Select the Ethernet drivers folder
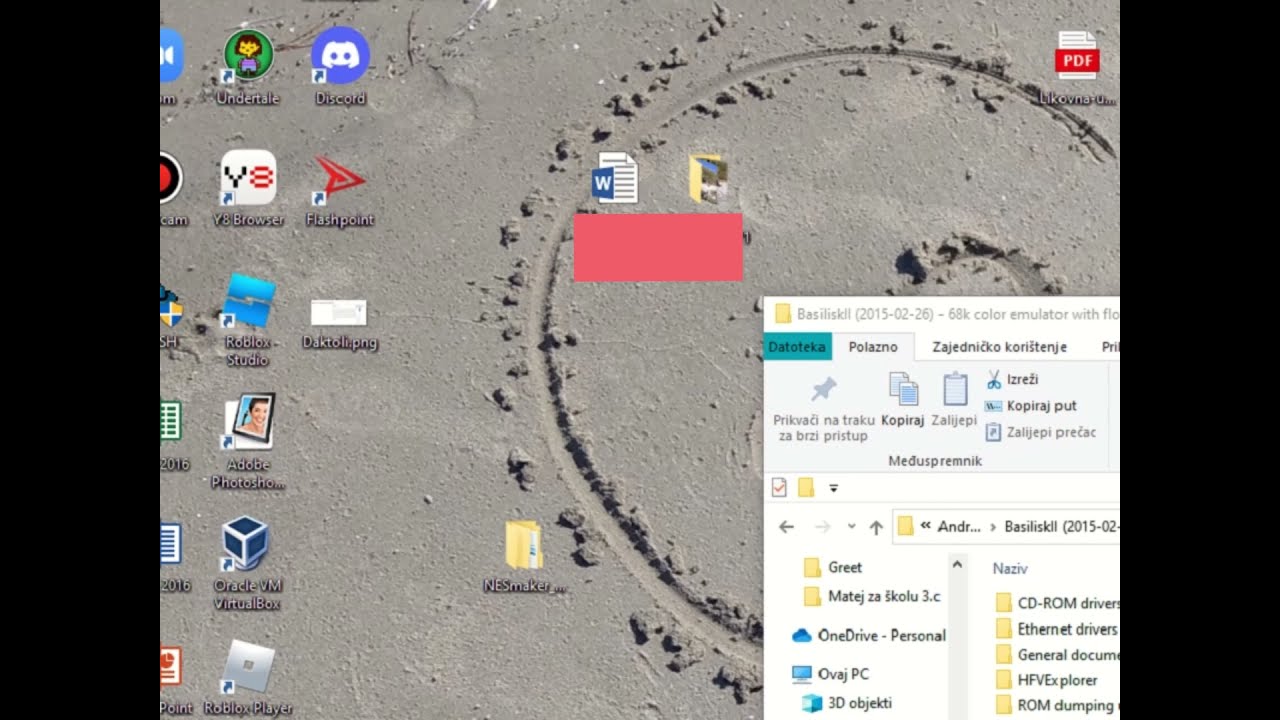This screenshot has height=720, width=1280. (1056, 629)
